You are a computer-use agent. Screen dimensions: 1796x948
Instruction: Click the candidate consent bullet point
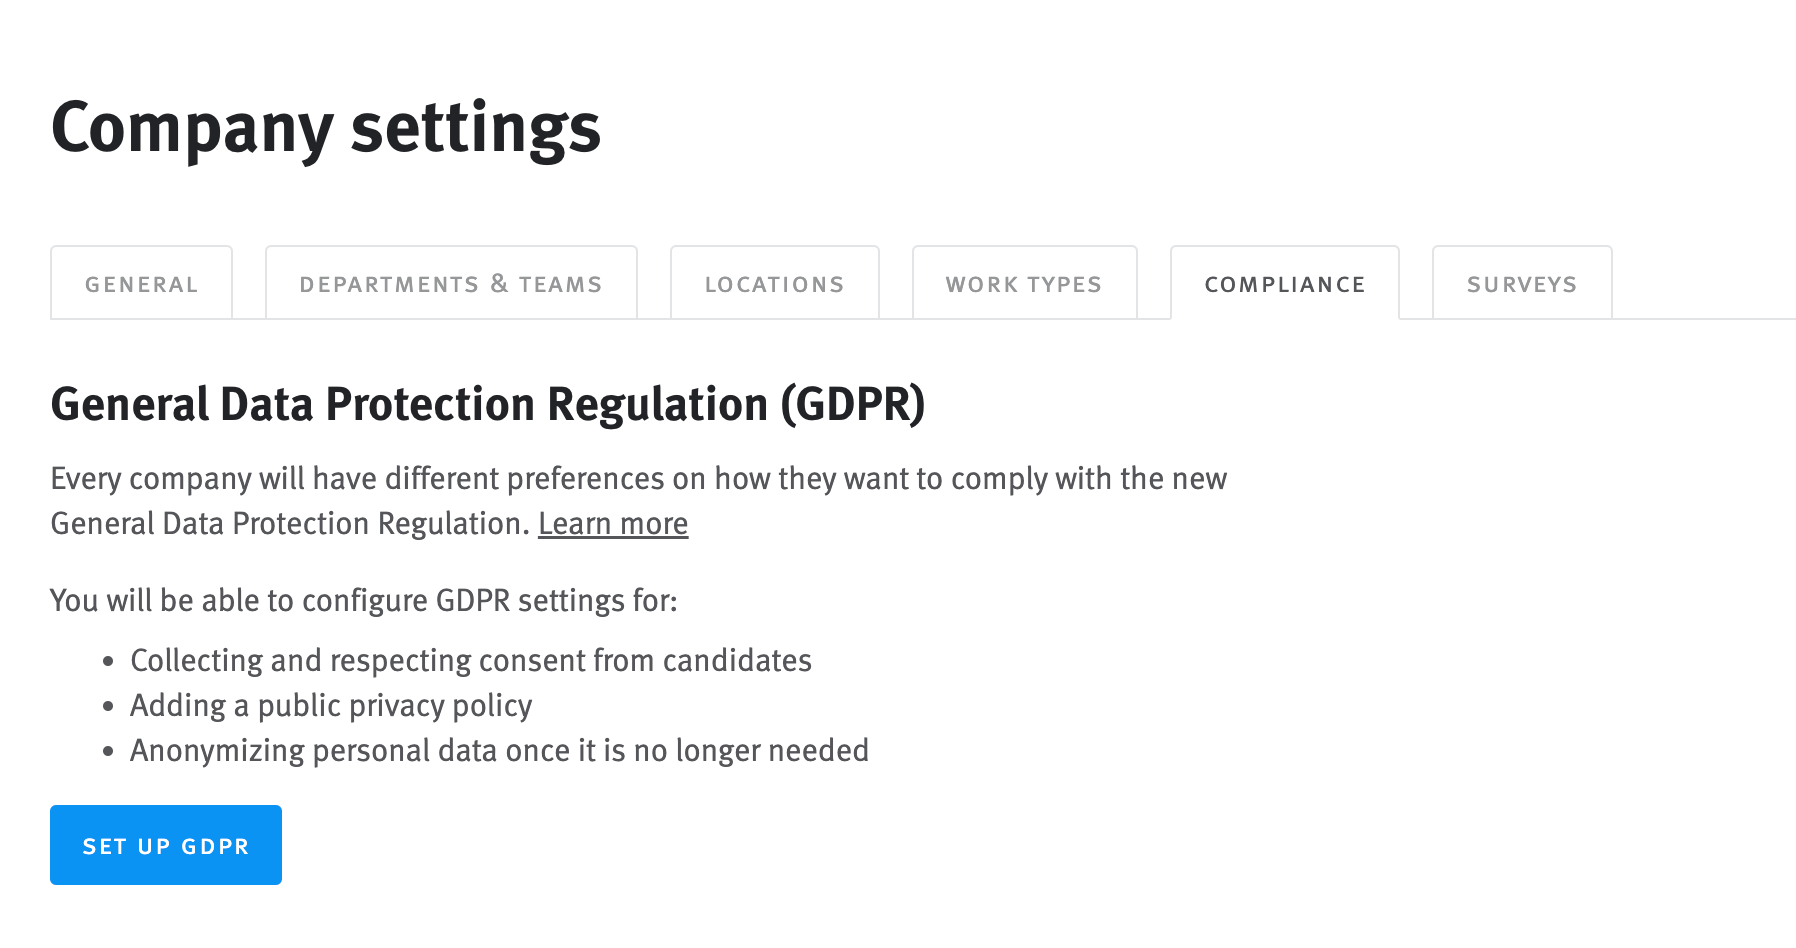coord(470,660)
